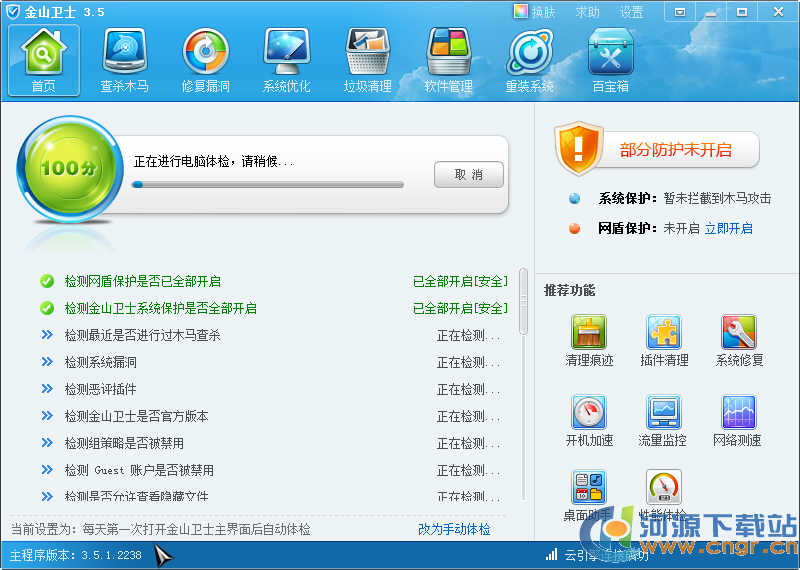Click green check beside 检测网盾保护是否已全部开启
This screenshot has width=800, height=570.
pos(47,281)
